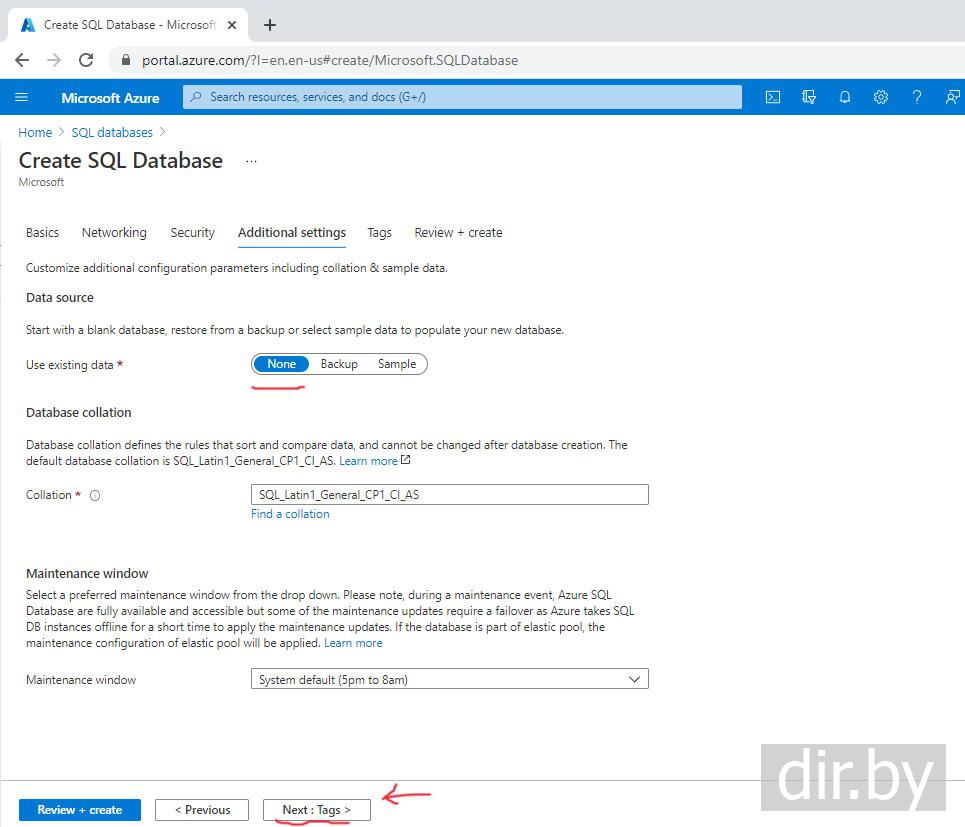This screenshot has height=827, width=965.
Task: Click the browser back arrow
Action: 22,60
